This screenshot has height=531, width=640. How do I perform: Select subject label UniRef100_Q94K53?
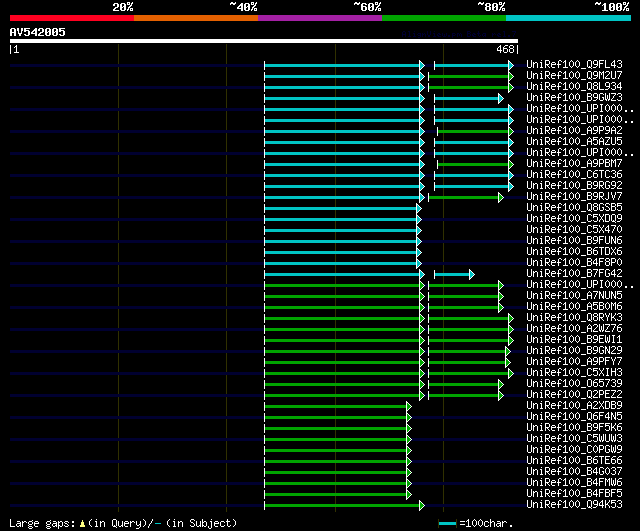pos(574,505)
